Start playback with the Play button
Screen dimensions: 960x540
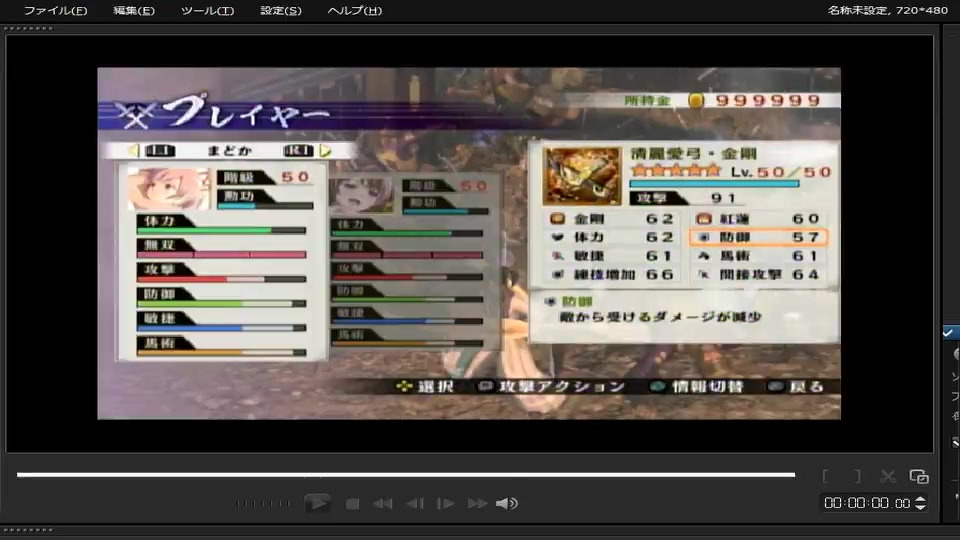pos(317,503)
